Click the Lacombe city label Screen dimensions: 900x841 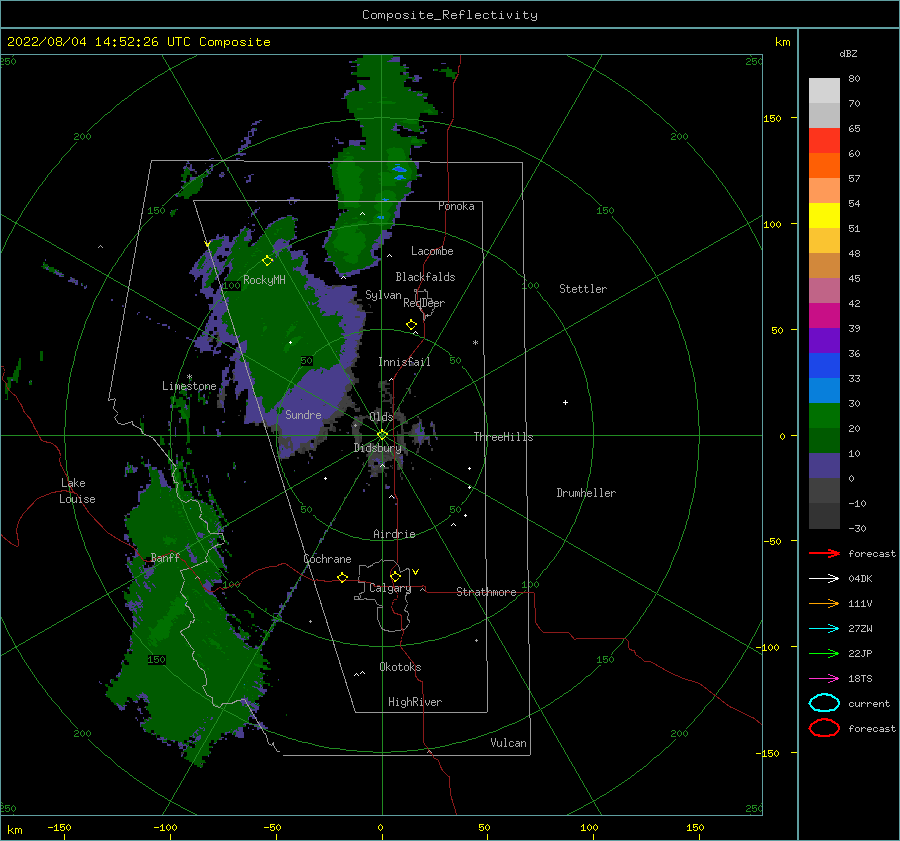[432, 251]
